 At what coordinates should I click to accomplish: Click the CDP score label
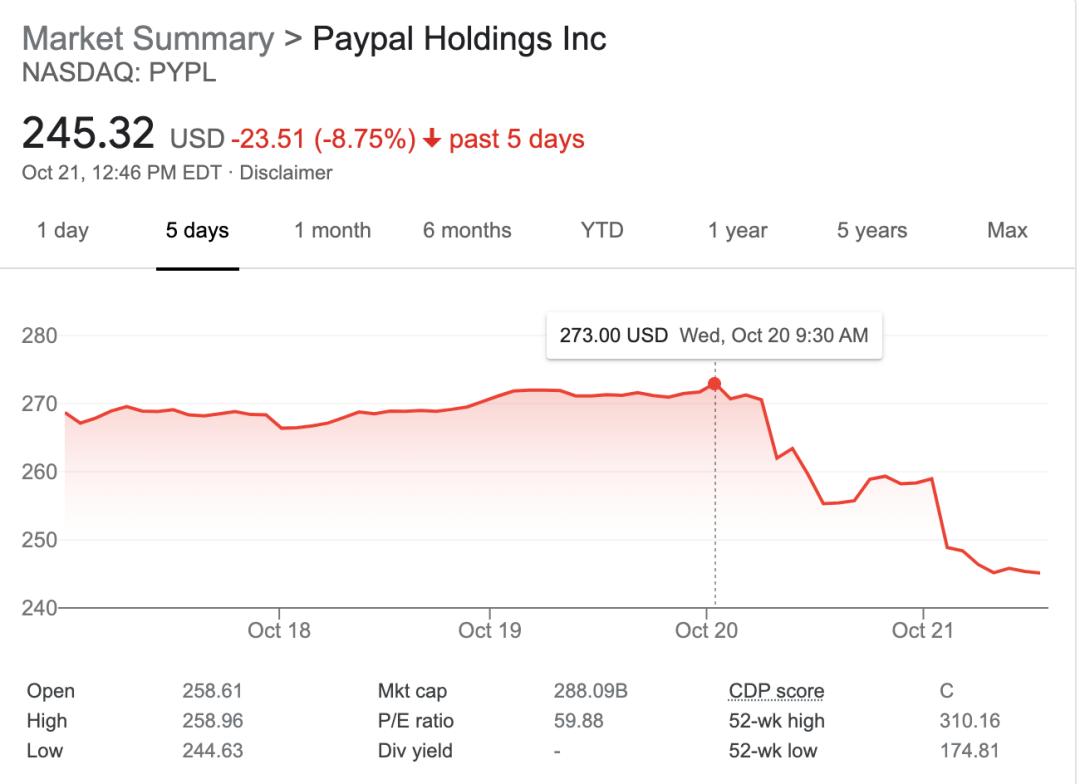click(776, 691)
